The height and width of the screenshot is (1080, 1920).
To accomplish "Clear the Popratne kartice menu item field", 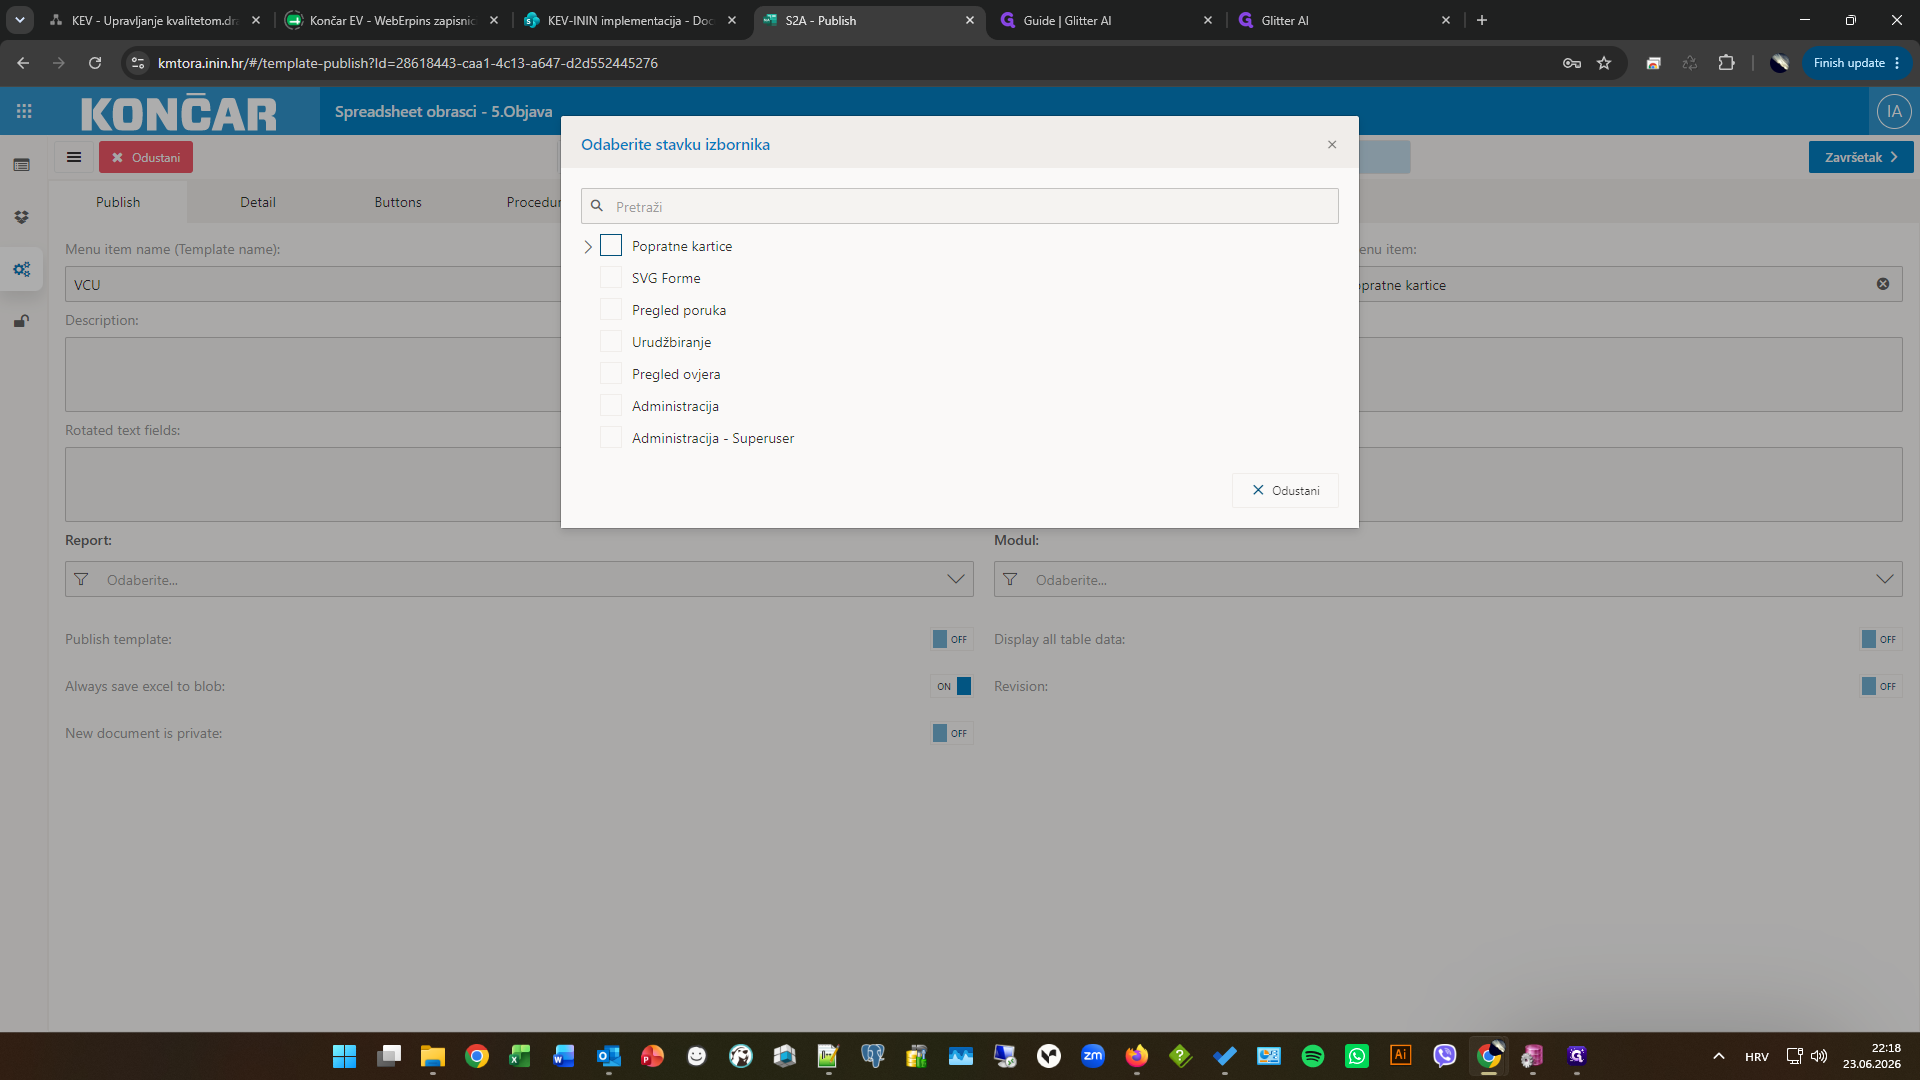I will pyautogui.click(x=1883, y=284).
